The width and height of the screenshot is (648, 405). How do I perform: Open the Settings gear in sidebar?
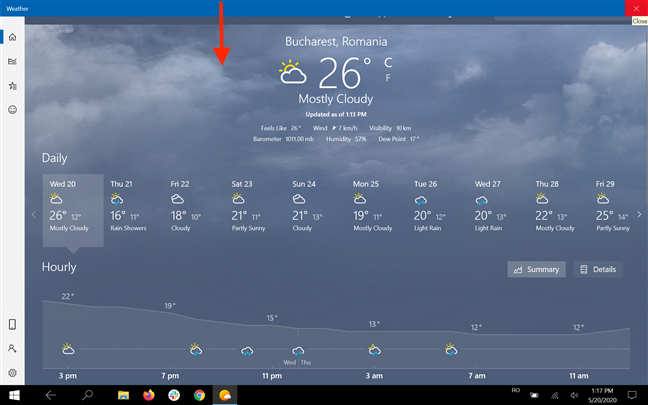pos(12,373)
